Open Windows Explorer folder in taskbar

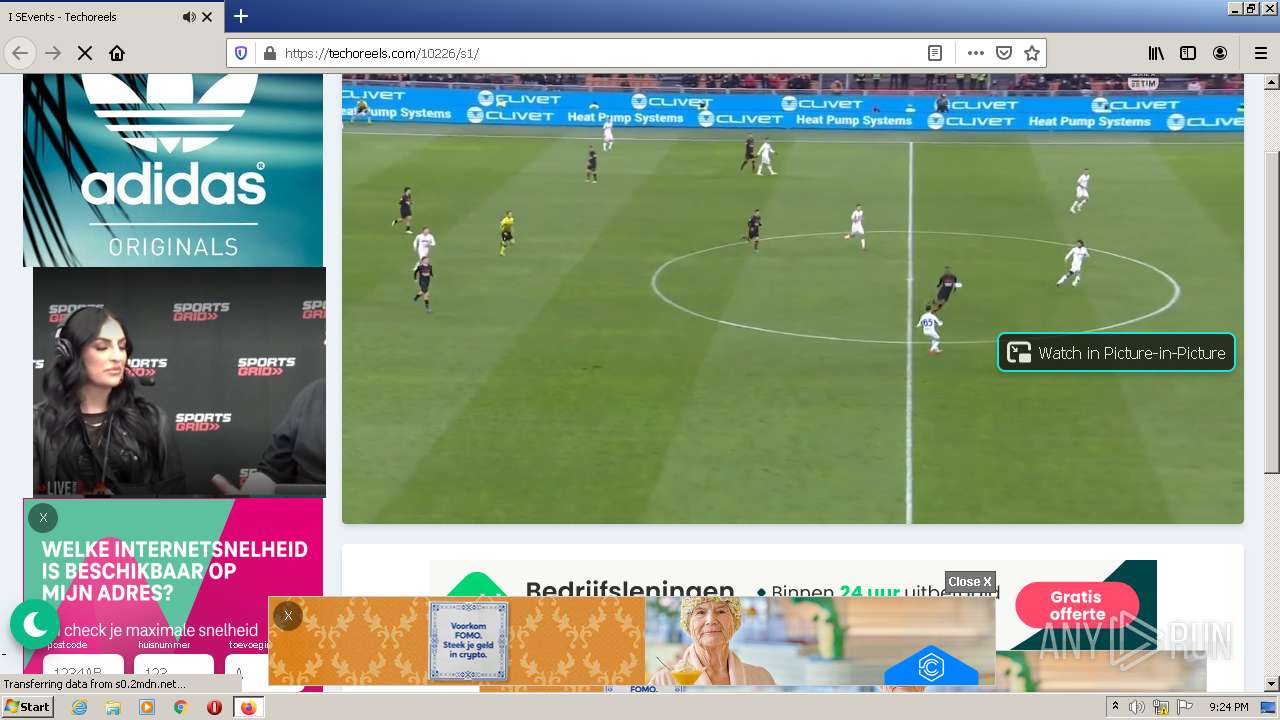tap(113, 707)
